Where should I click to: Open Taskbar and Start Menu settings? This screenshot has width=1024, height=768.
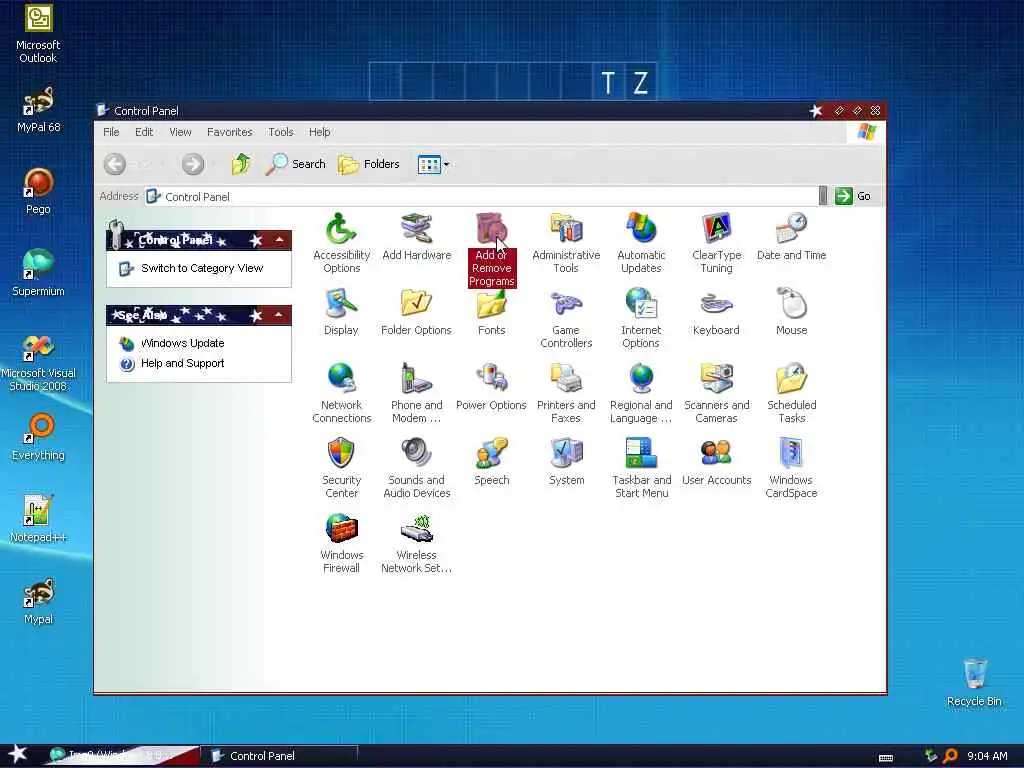(641, 468)
